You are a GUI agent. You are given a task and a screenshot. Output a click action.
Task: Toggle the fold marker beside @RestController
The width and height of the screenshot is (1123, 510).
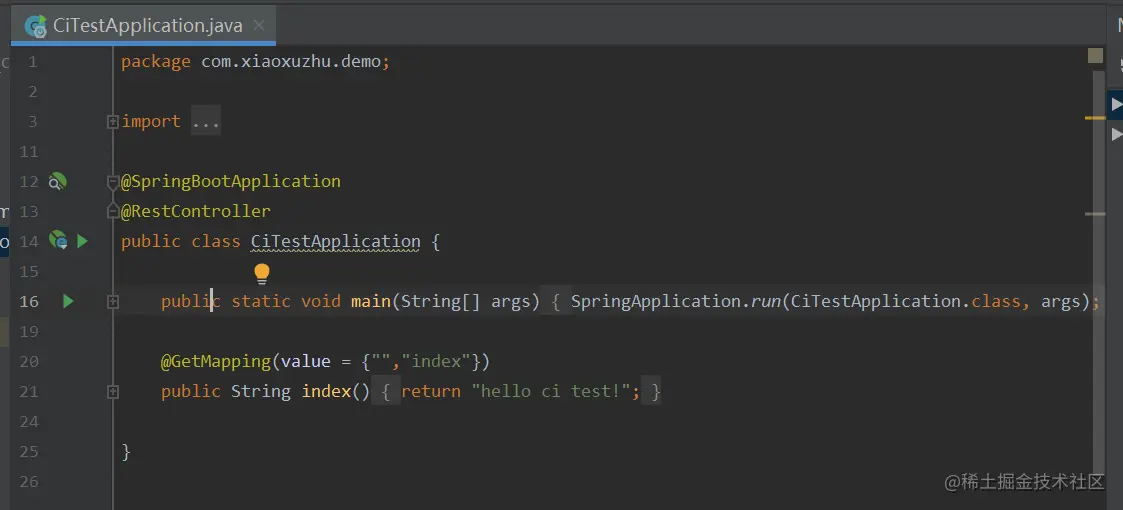(112, 211)
